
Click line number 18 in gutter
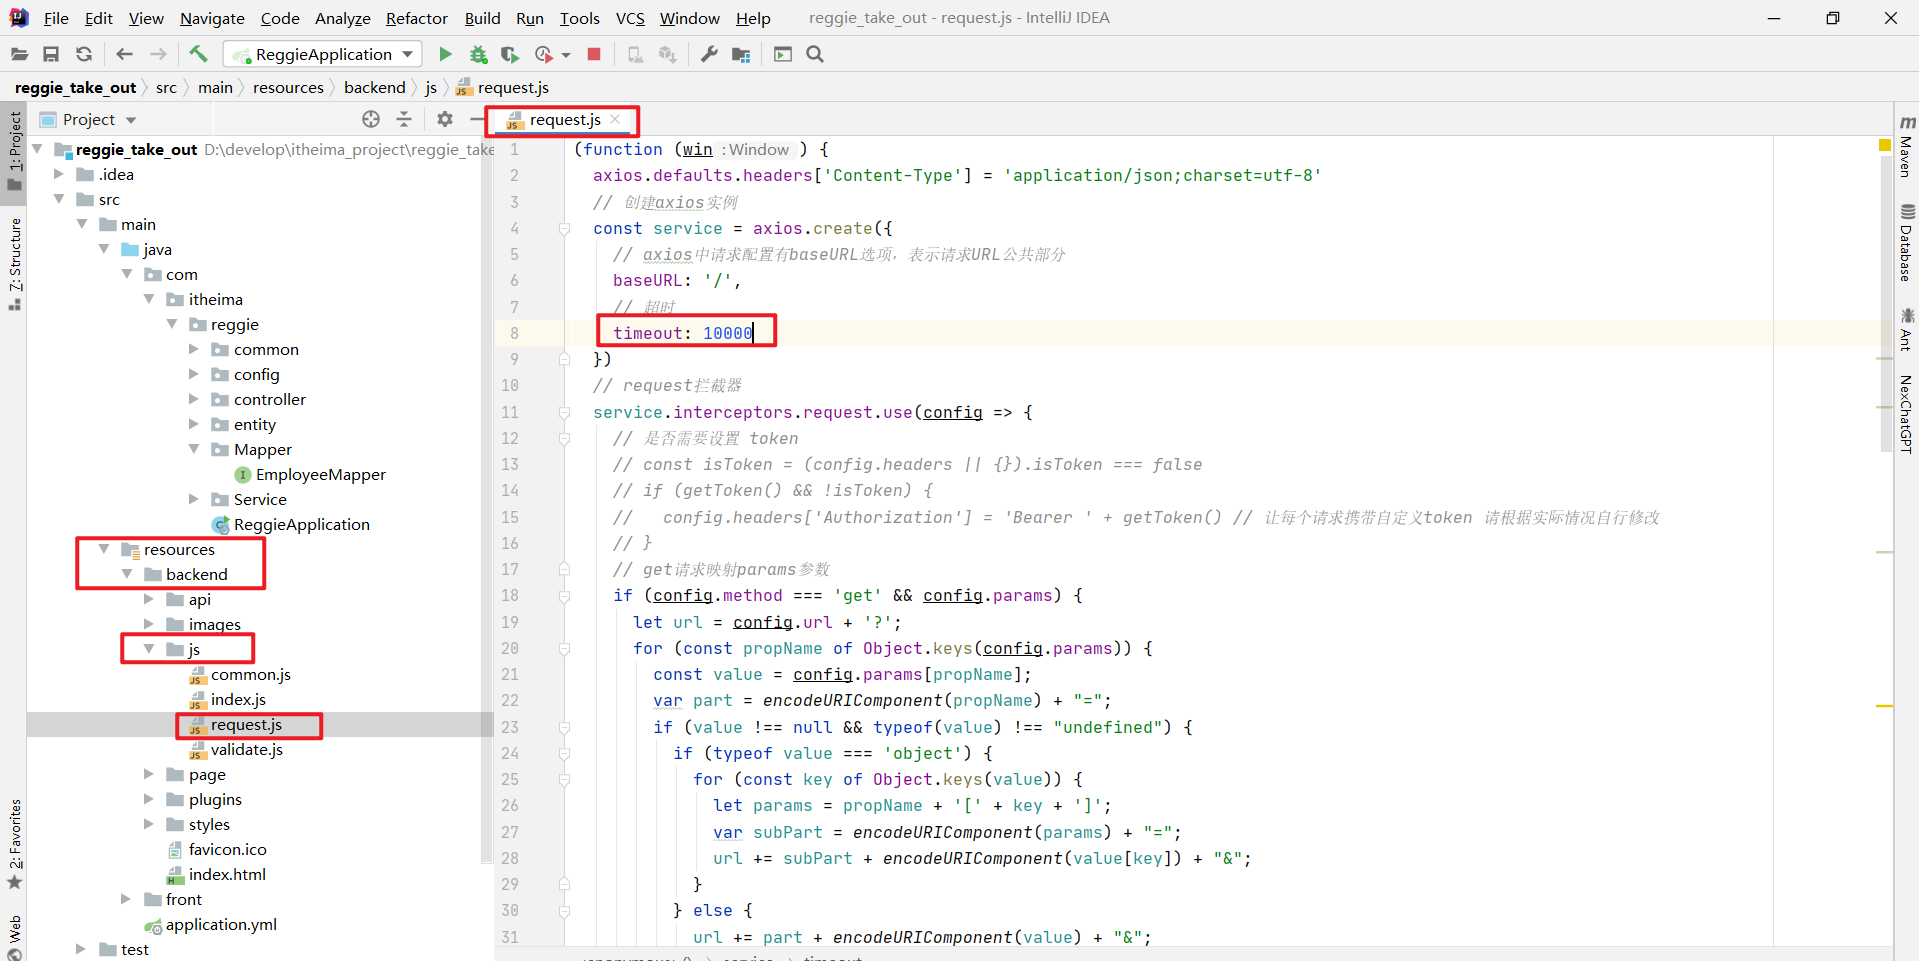coord(510,595)
